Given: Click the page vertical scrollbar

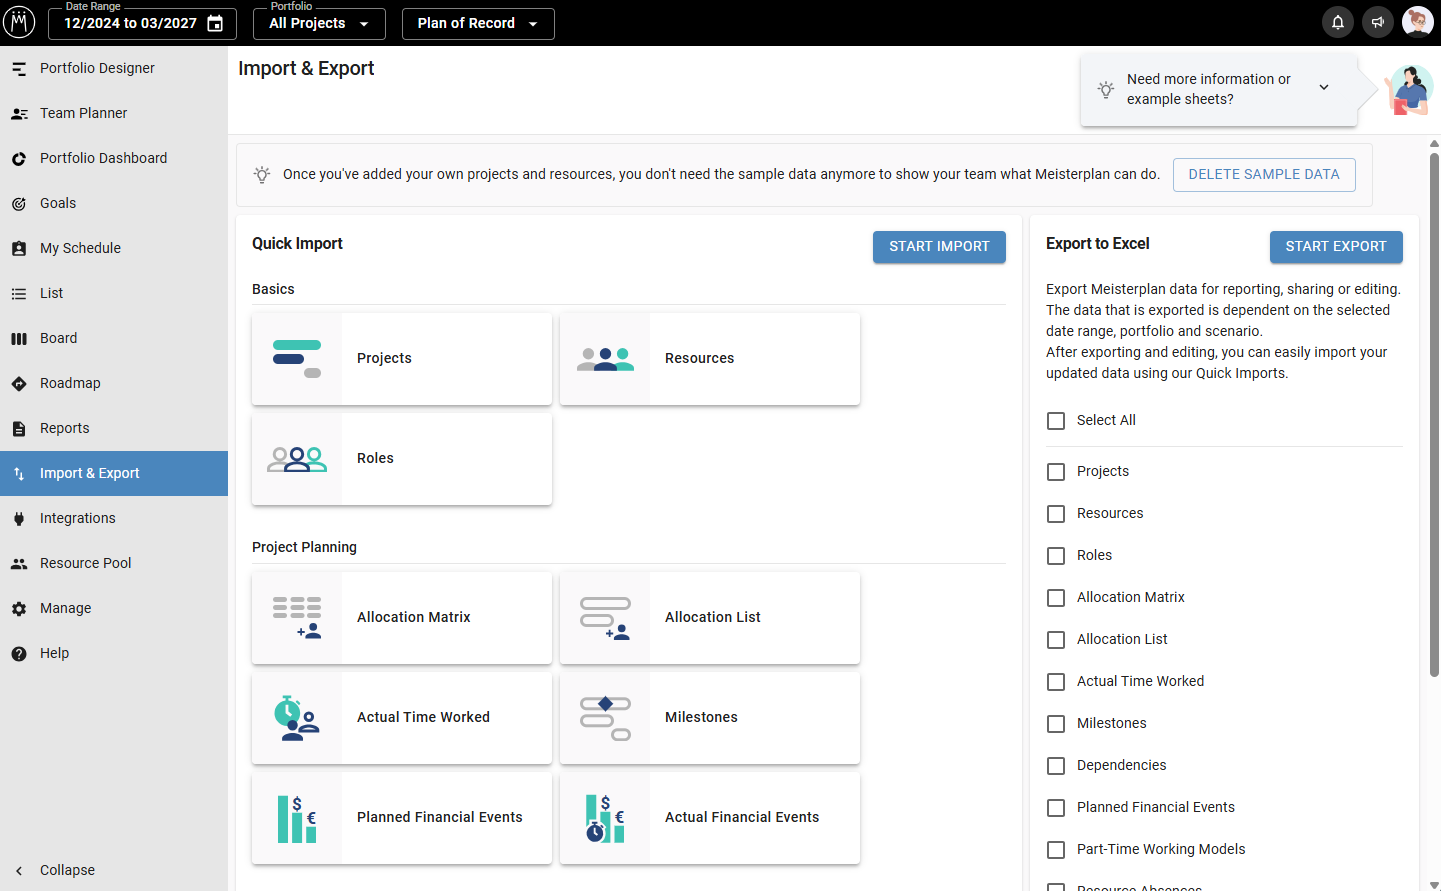Looking at the screenshot, I should pyautogui.click(x=1434, y=415).
